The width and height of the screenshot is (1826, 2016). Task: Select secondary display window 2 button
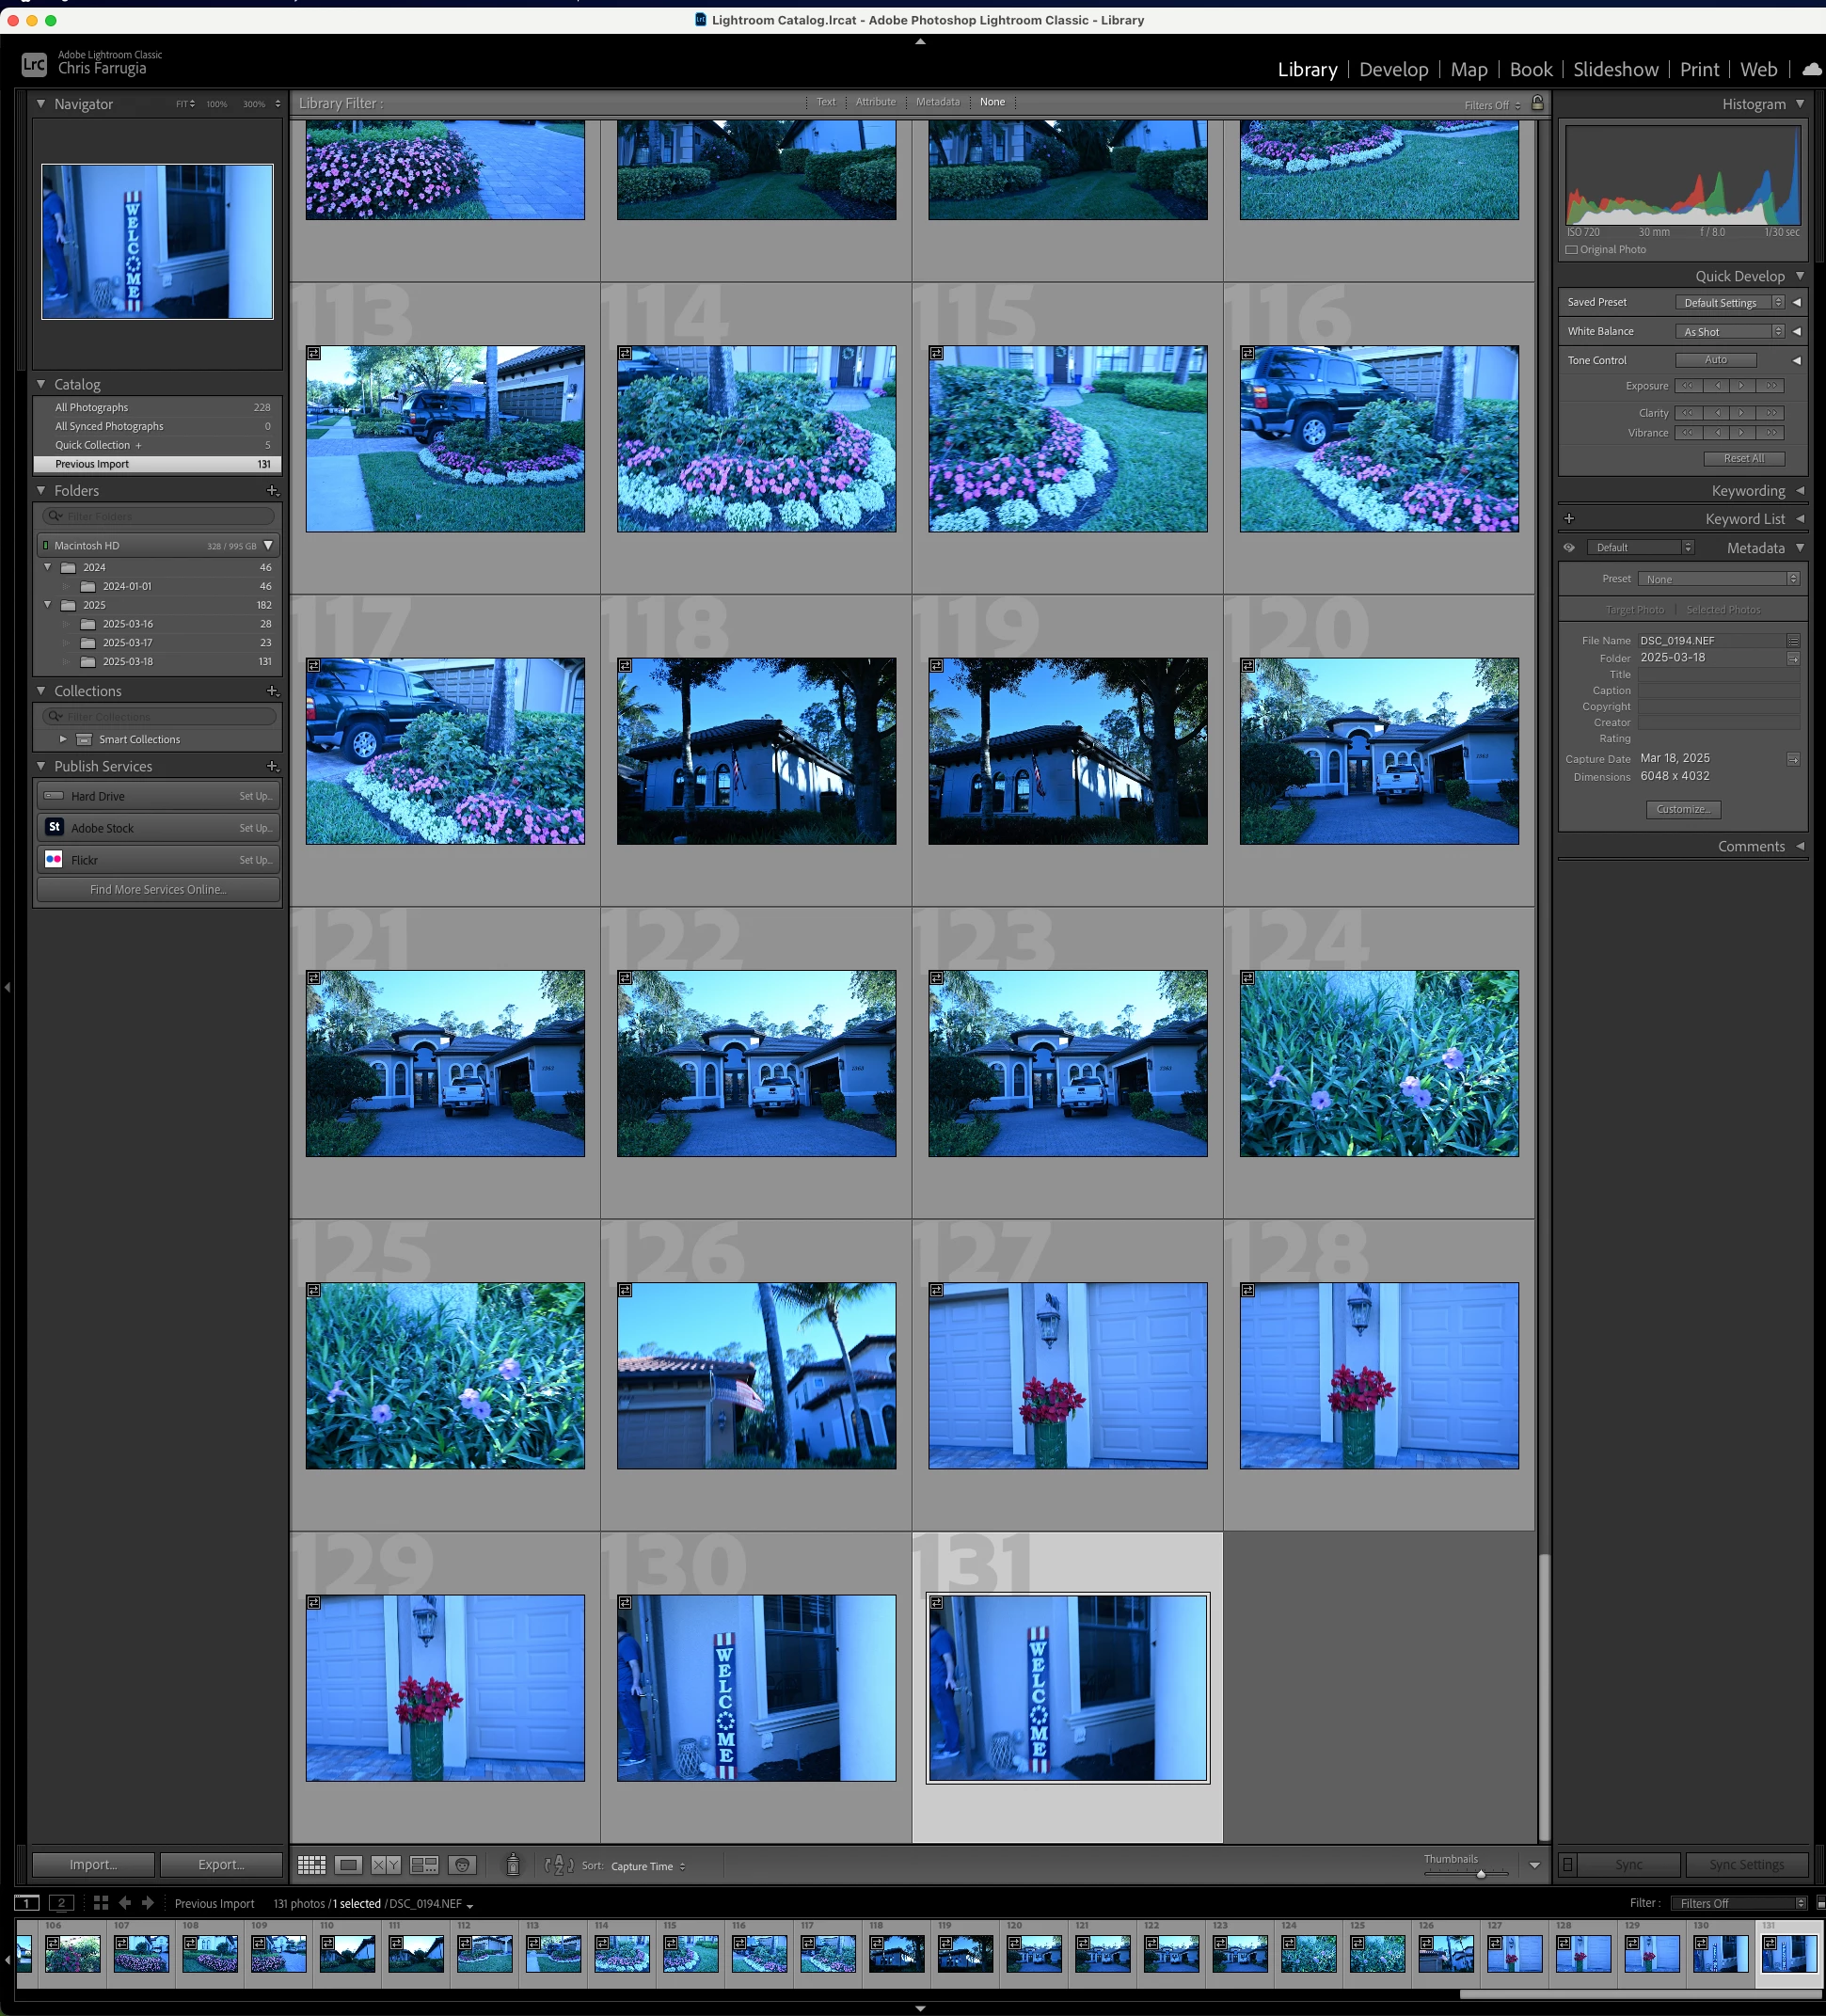(61, 1903)
